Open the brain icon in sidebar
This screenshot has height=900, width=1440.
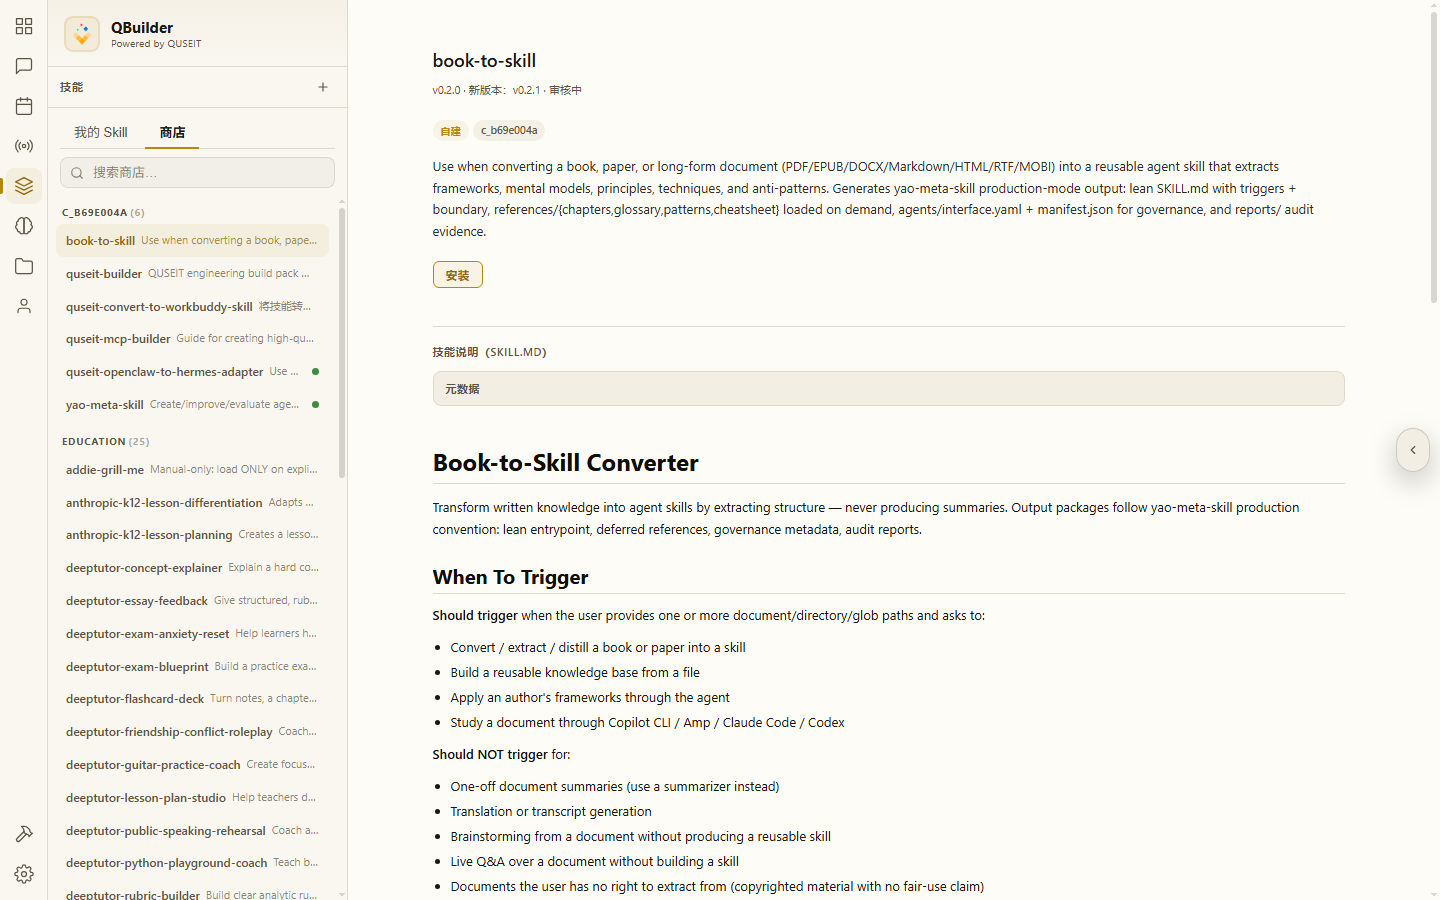pyautogui.click(x=24, y=226)
